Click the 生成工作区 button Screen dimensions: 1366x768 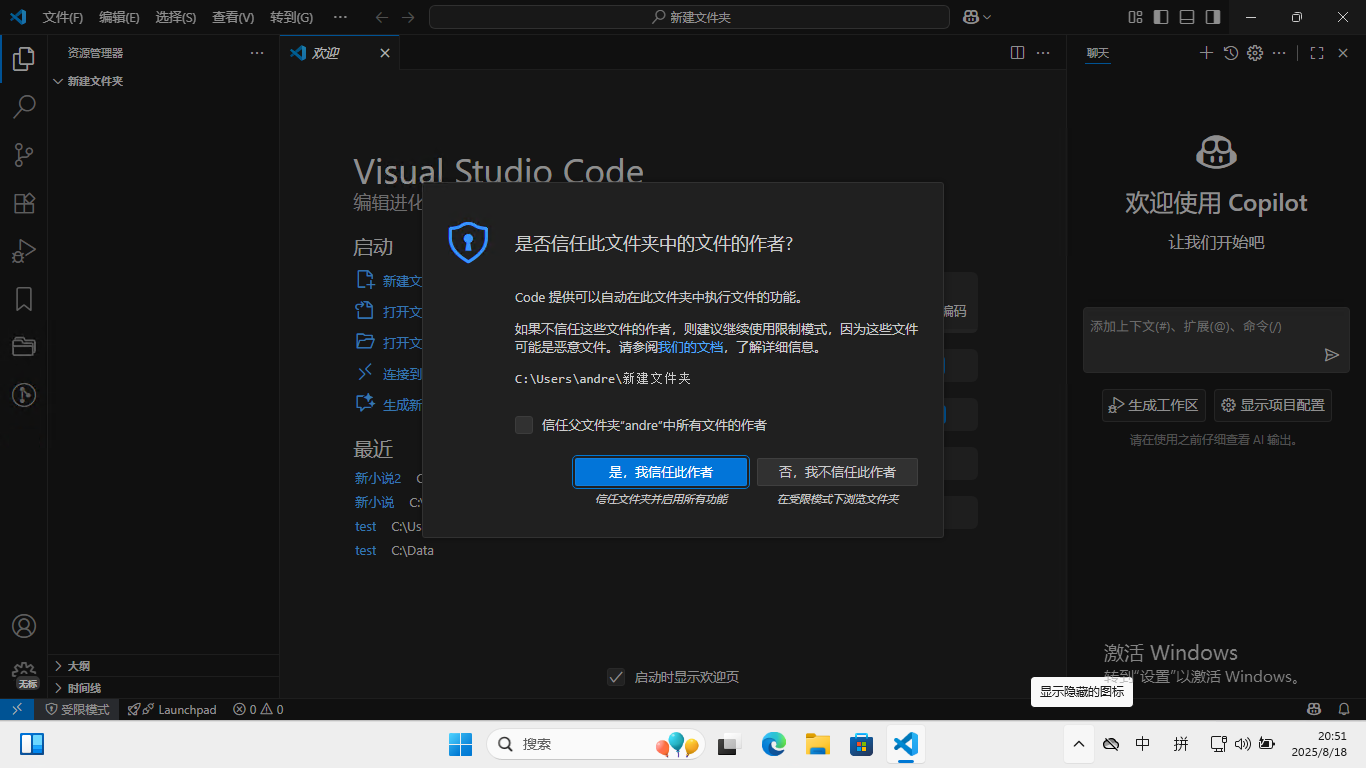[1154, 405]
